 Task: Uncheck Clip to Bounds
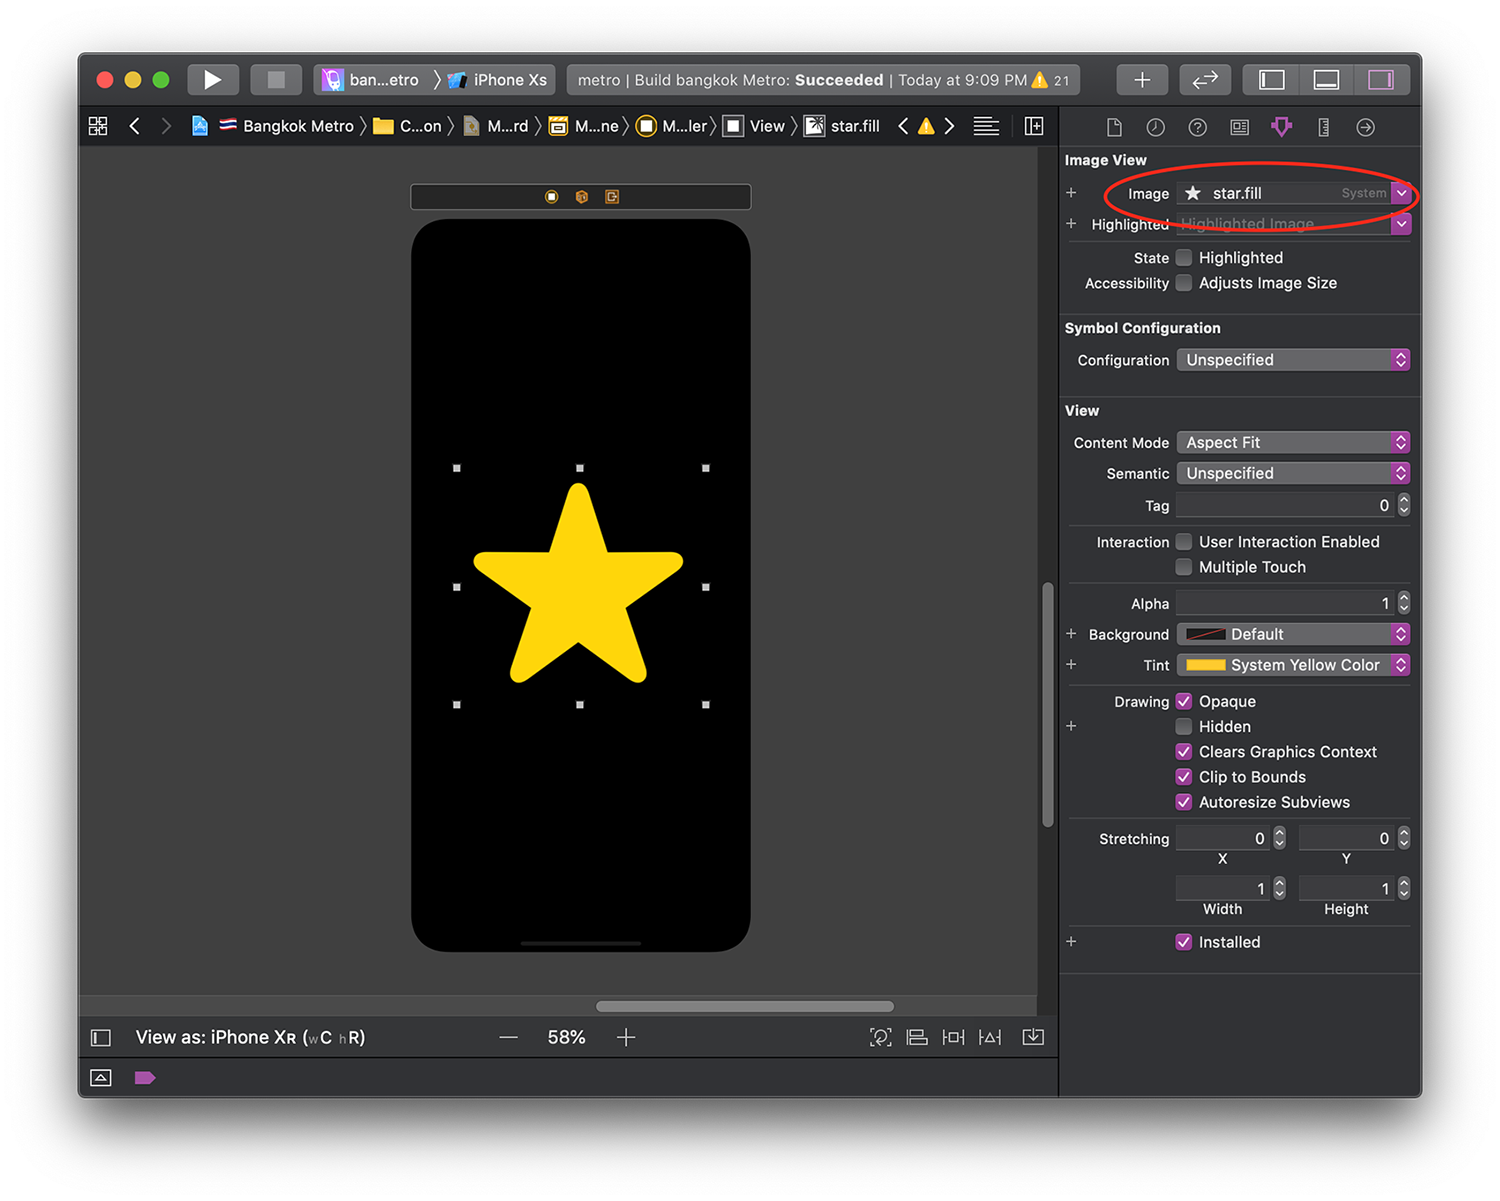click(x=1184, y=777)
